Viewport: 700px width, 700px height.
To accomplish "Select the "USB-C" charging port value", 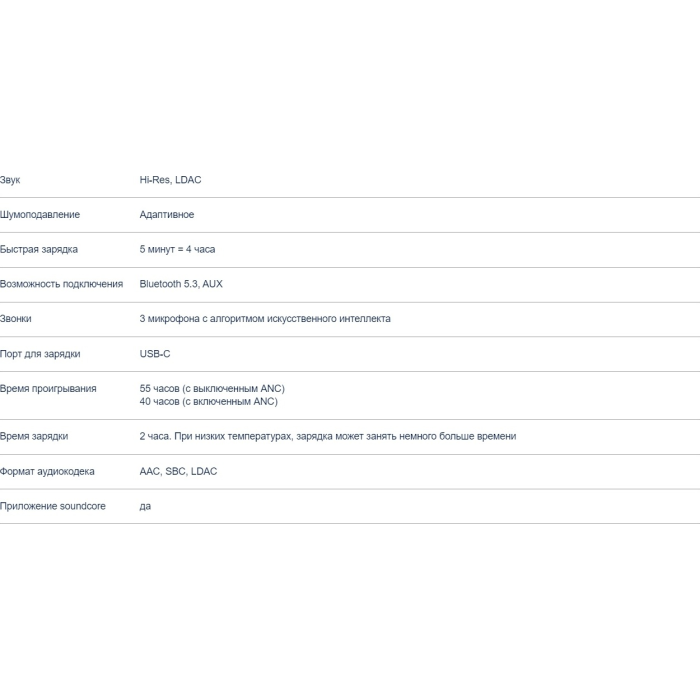I will pos(155,354).
